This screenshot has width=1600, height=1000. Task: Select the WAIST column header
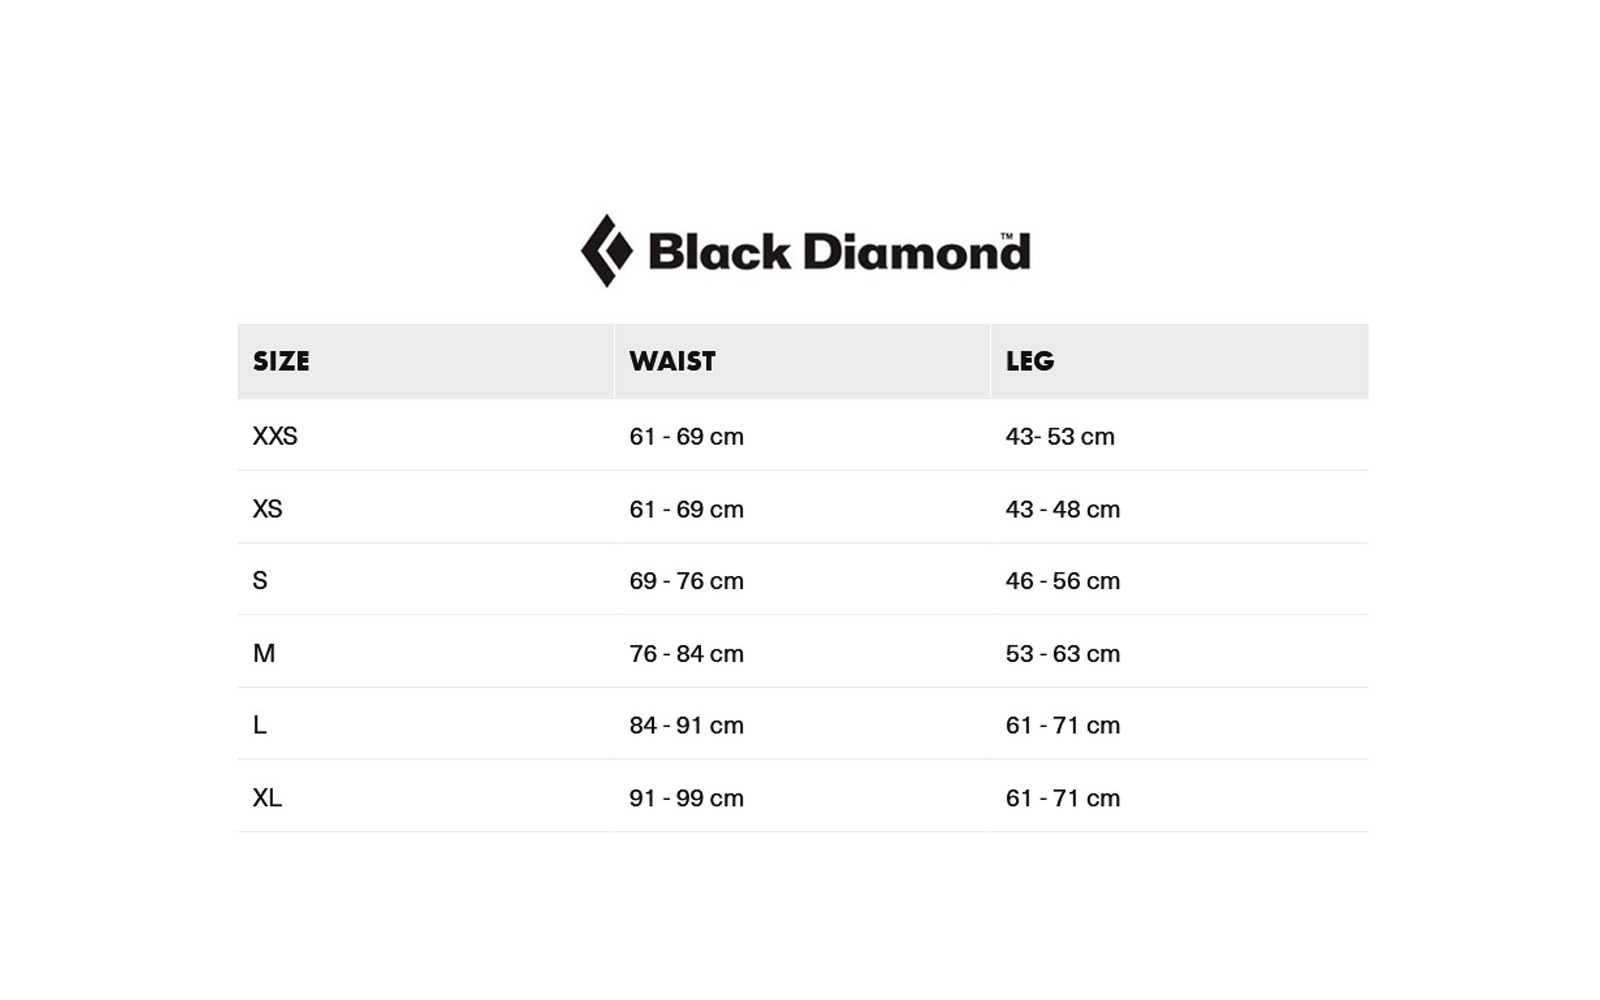pos(672,361)
